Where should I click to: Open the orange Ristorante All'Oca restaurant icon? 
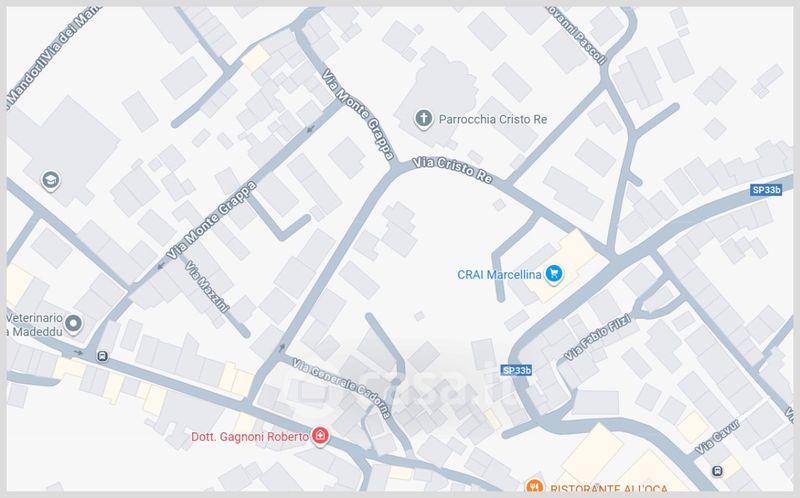tap(534, 487)
